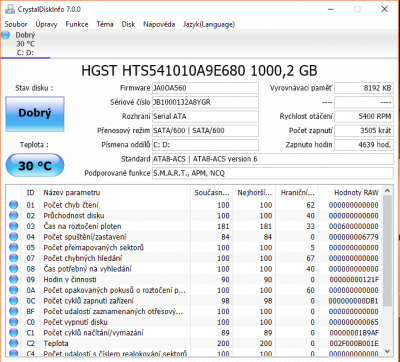Open the Soubor menu

pos(16,24)
